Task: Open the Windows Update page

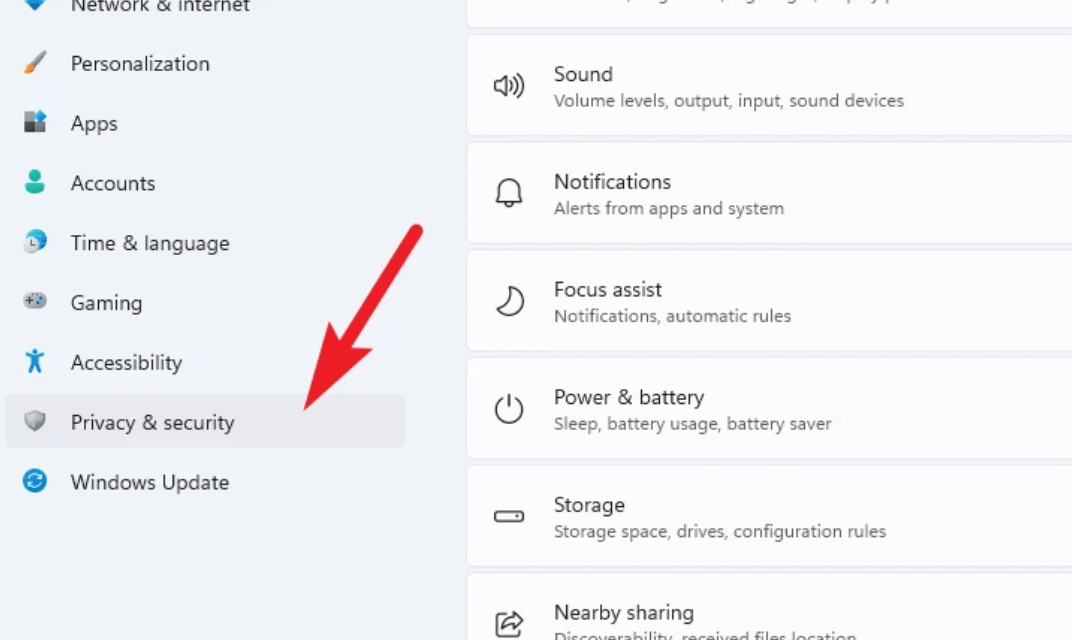Action: tap(150, 482)
